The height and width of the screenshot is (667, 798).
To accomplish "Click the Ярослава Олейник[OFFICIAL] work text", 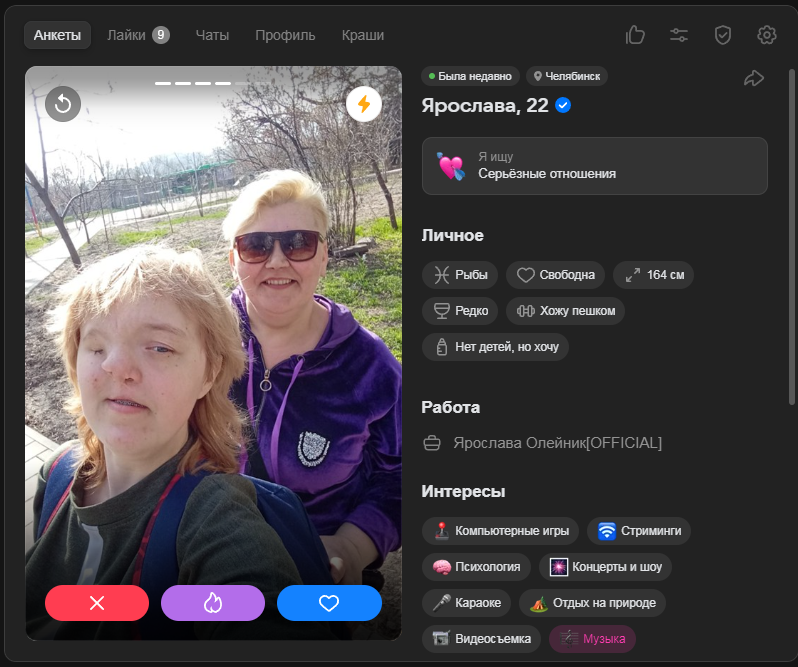I will tap(558, 443).
